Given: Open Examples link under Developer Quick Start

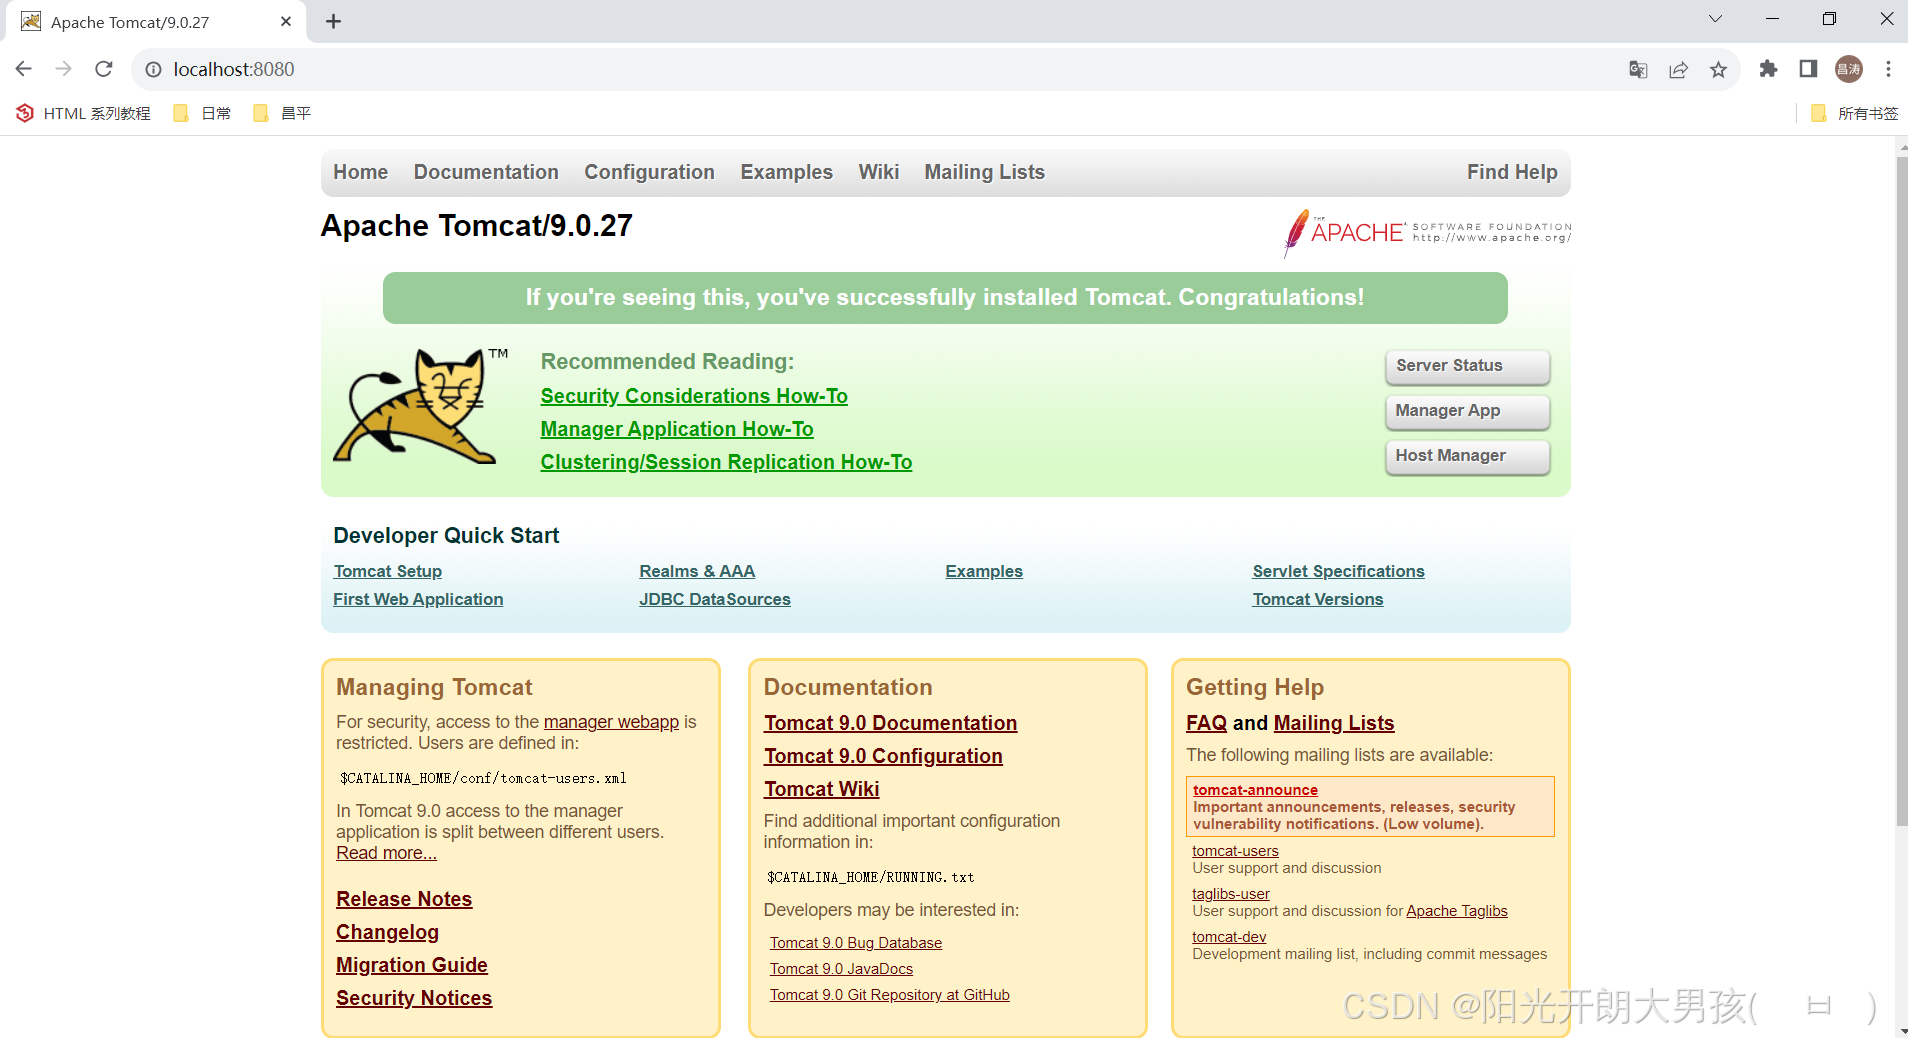Looking at the screenshot, I should pyautogui.click(x=984, y=571).
